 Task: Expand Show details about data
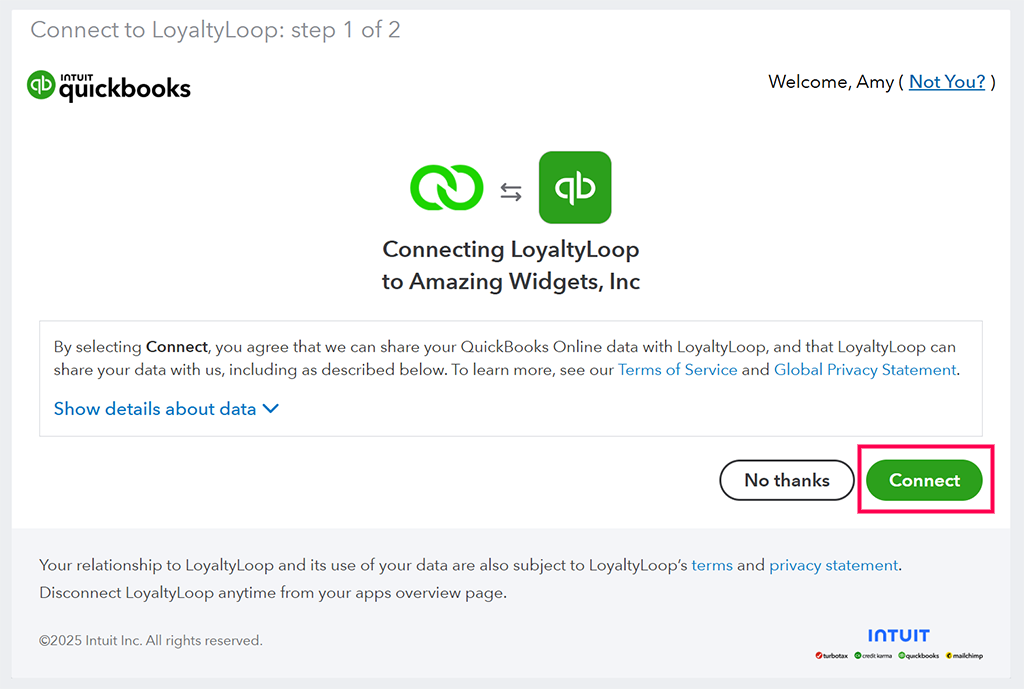[155, 409]
